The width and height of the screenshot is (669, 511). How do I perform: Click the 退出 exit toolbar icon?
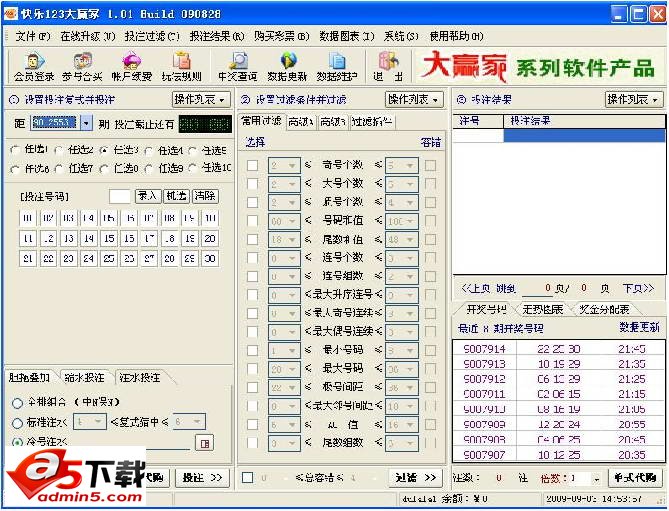387,67
